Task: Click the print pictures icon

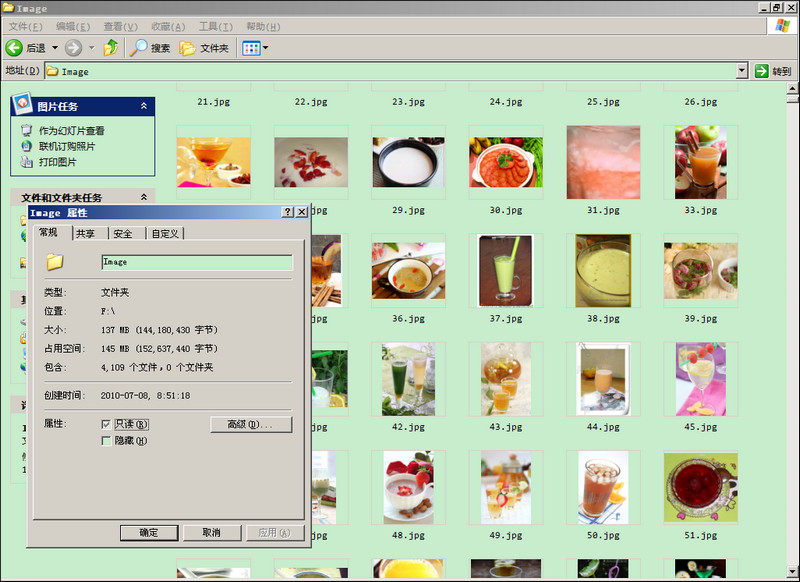Action: [27, 162]
